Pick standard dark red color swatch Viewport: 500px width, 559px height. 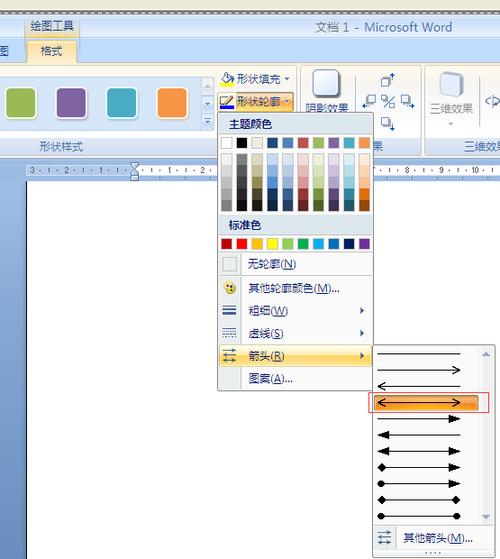click(226, 244)
